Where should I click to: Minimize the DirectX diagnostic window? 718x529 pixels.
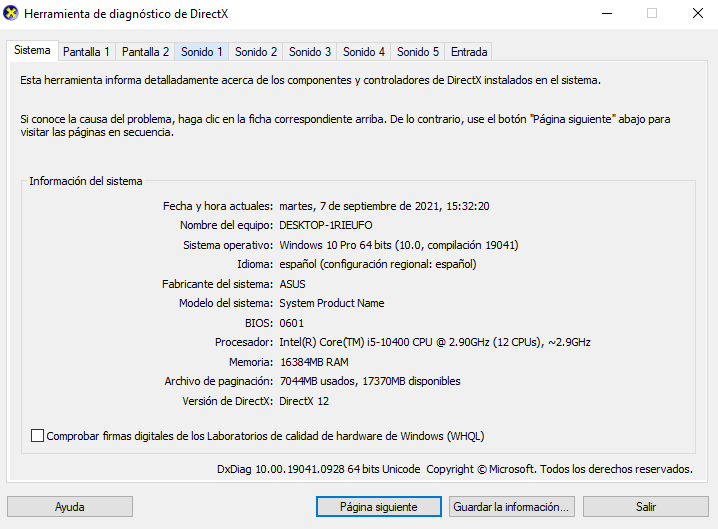pyautogui.click(x=607, y=13)
